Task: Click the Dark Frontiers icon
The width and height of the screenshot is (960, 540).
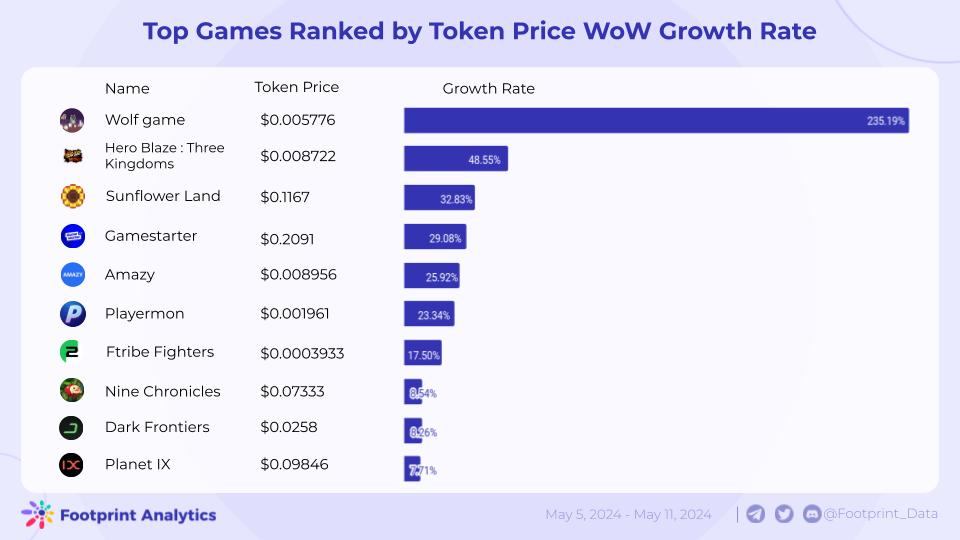Action: pos(71,427)
